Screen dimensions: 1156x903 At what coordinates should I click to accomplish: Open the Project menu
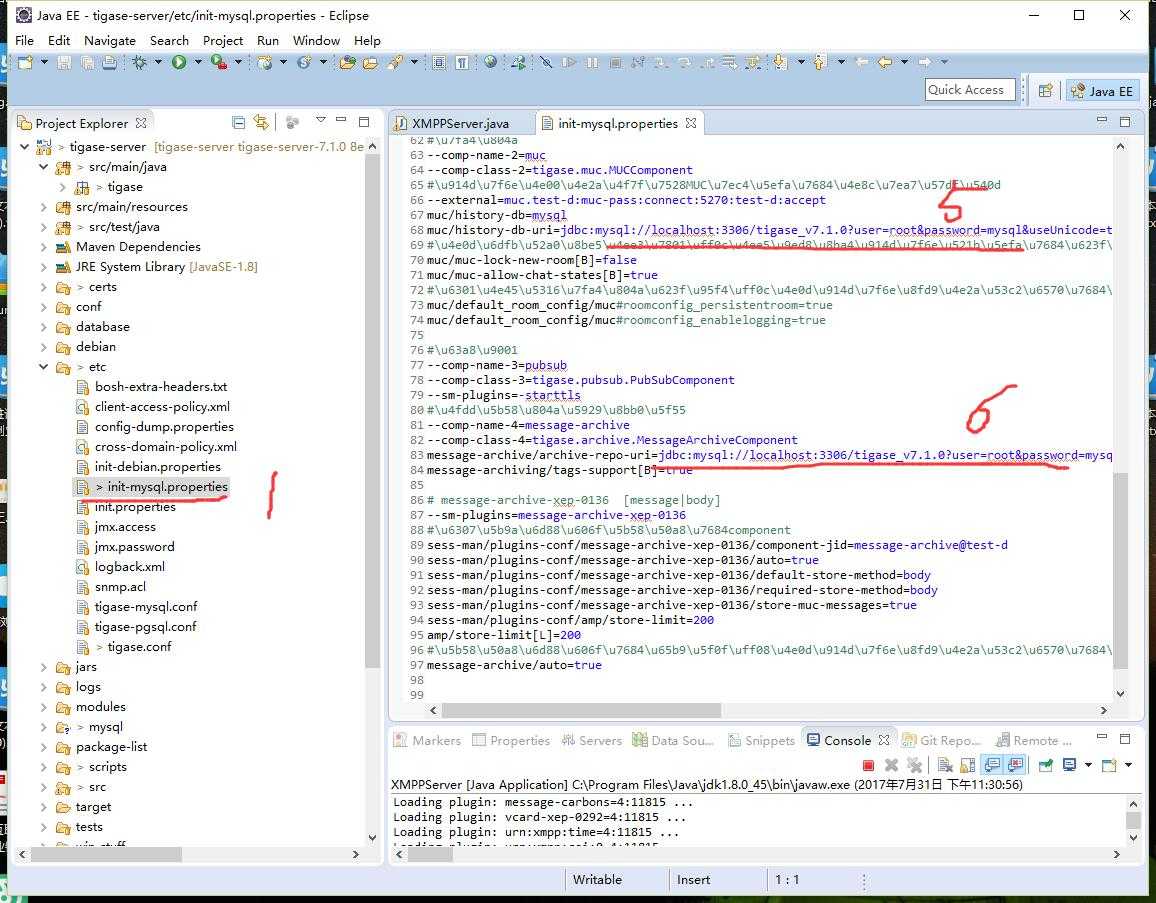[223, 41]
